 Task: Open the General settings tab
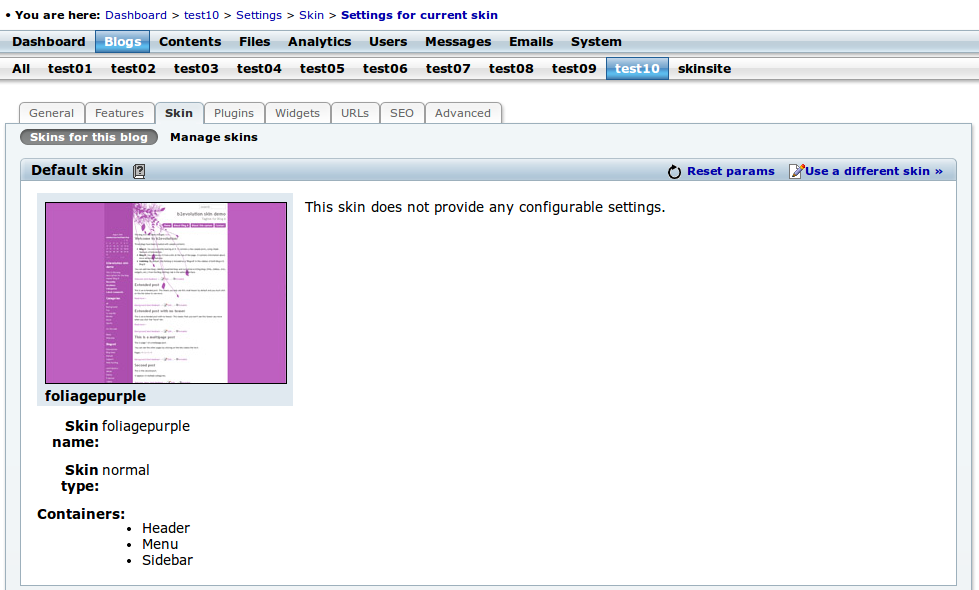(x=51, y=113)
